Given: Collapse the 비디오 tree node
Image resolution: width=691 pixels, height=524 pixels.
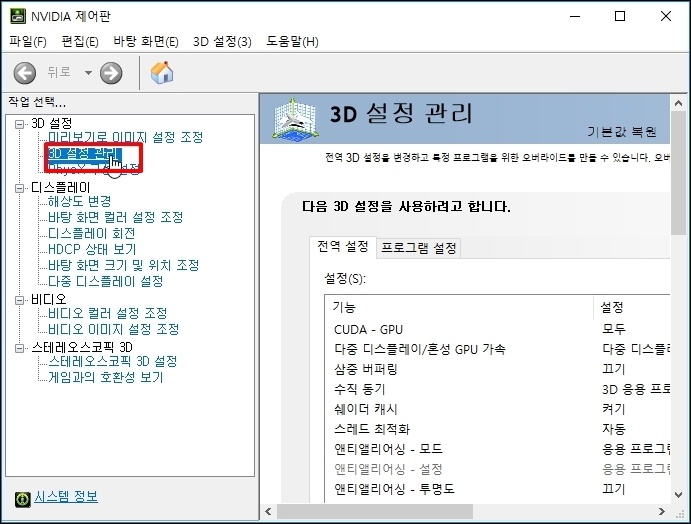Looking at the screenshot, I should coord(19,301).
